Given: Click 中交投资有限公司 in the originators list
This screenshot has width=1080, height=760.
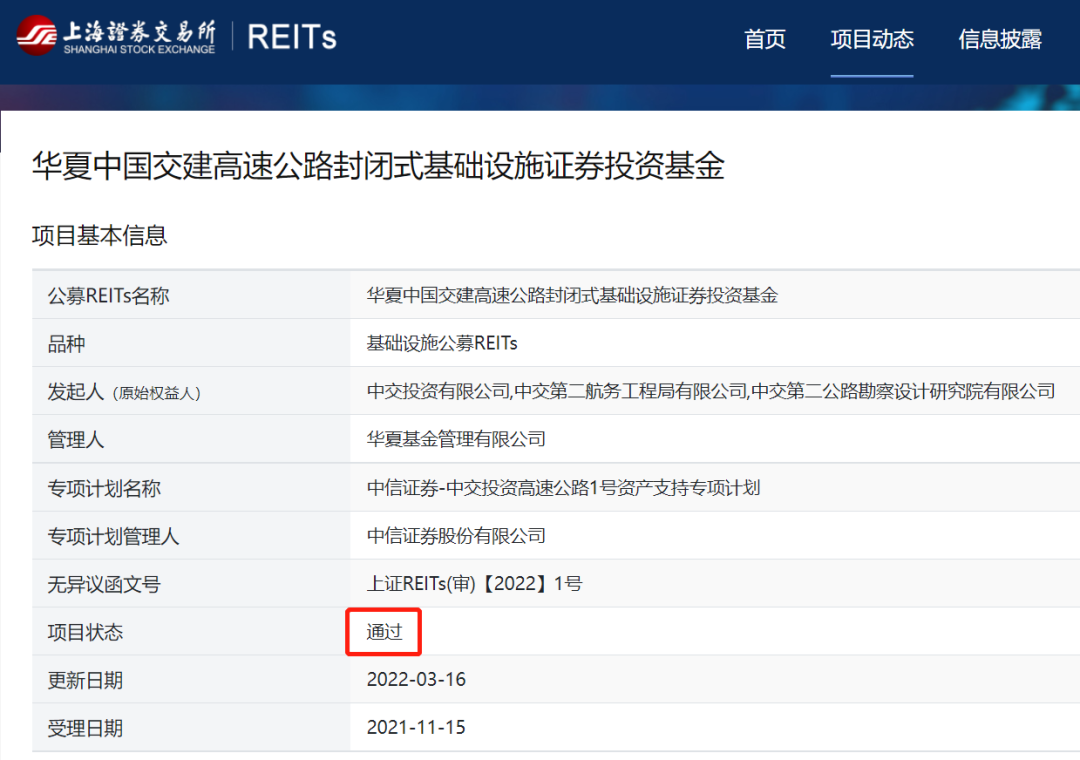Looking at the screenshot, I should click(438, 391).
